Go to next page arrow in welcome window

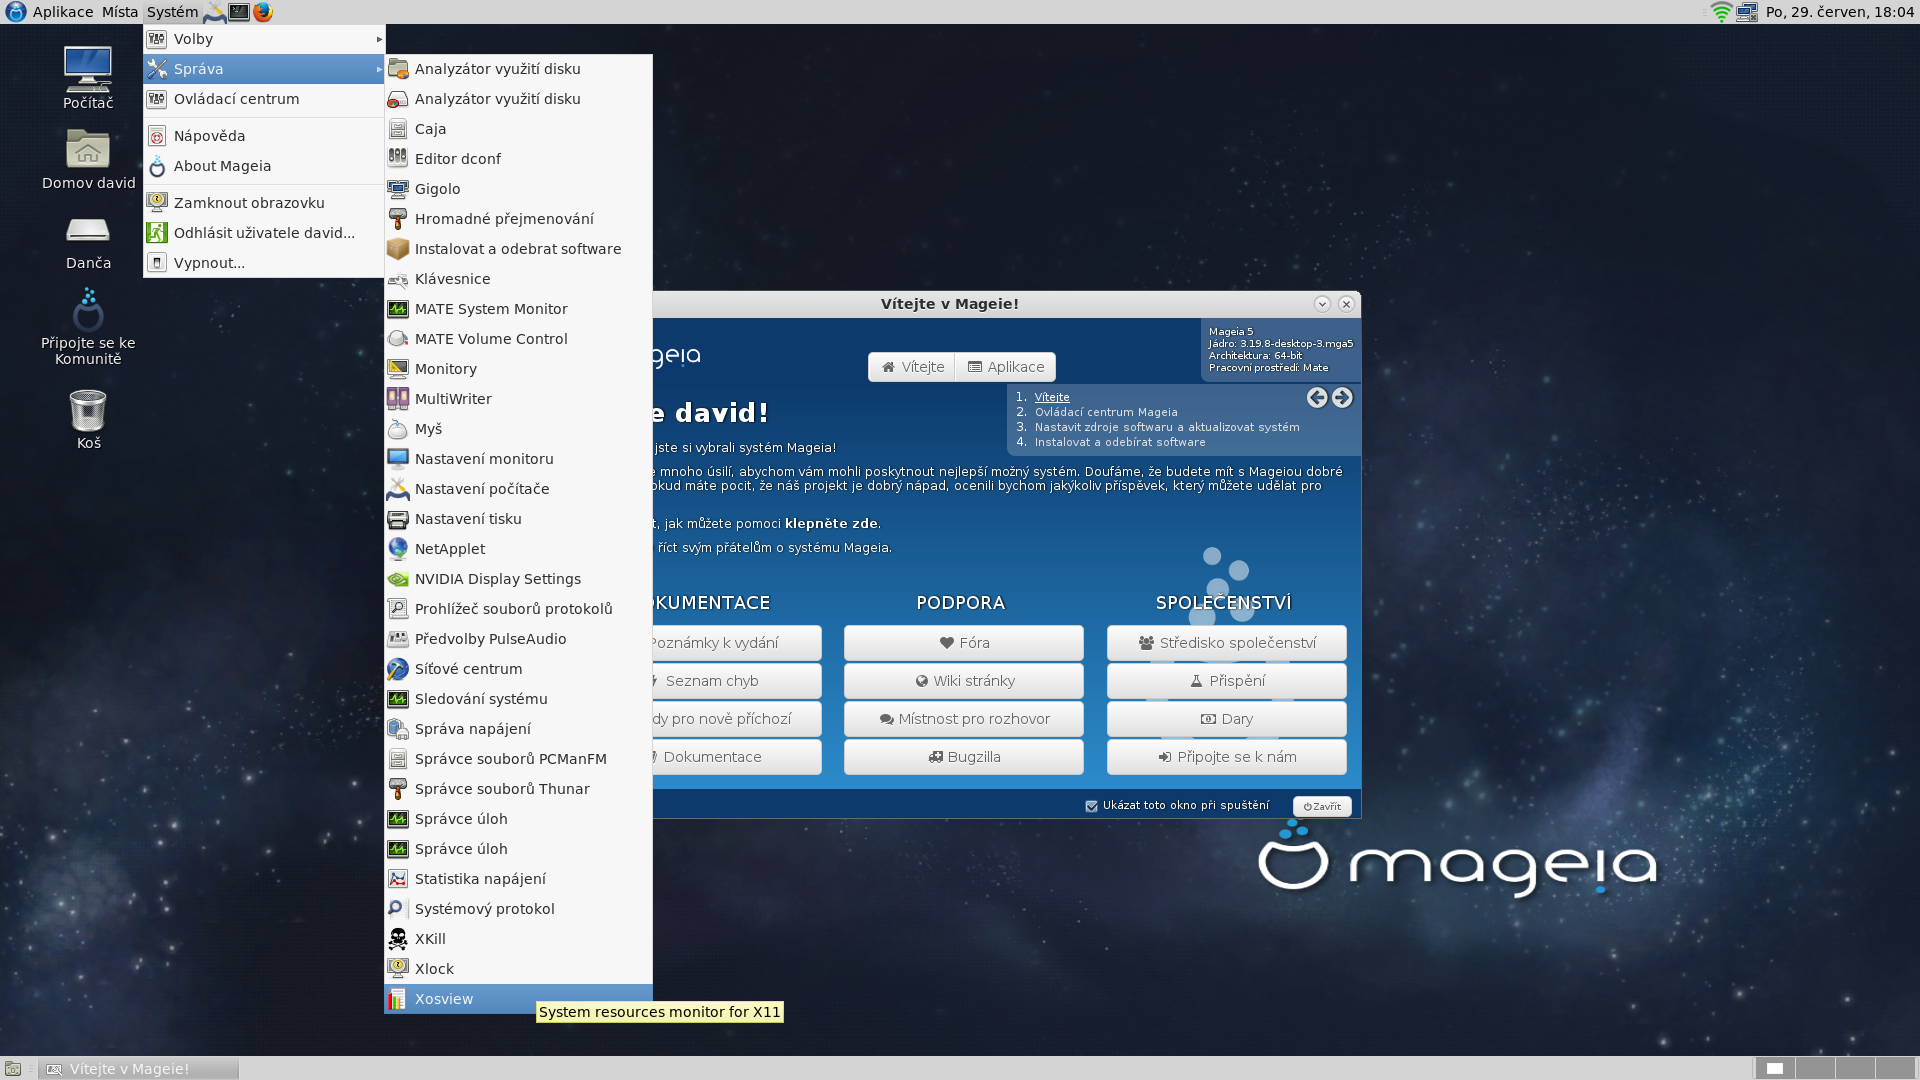pos(1342,398)
